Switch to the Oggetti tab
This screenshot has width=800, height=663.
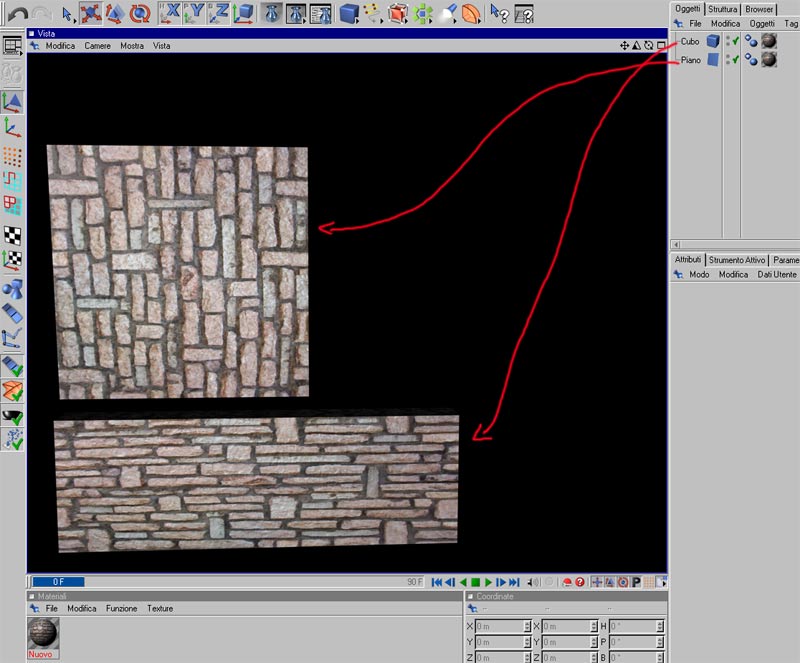[x=687, y=9]
